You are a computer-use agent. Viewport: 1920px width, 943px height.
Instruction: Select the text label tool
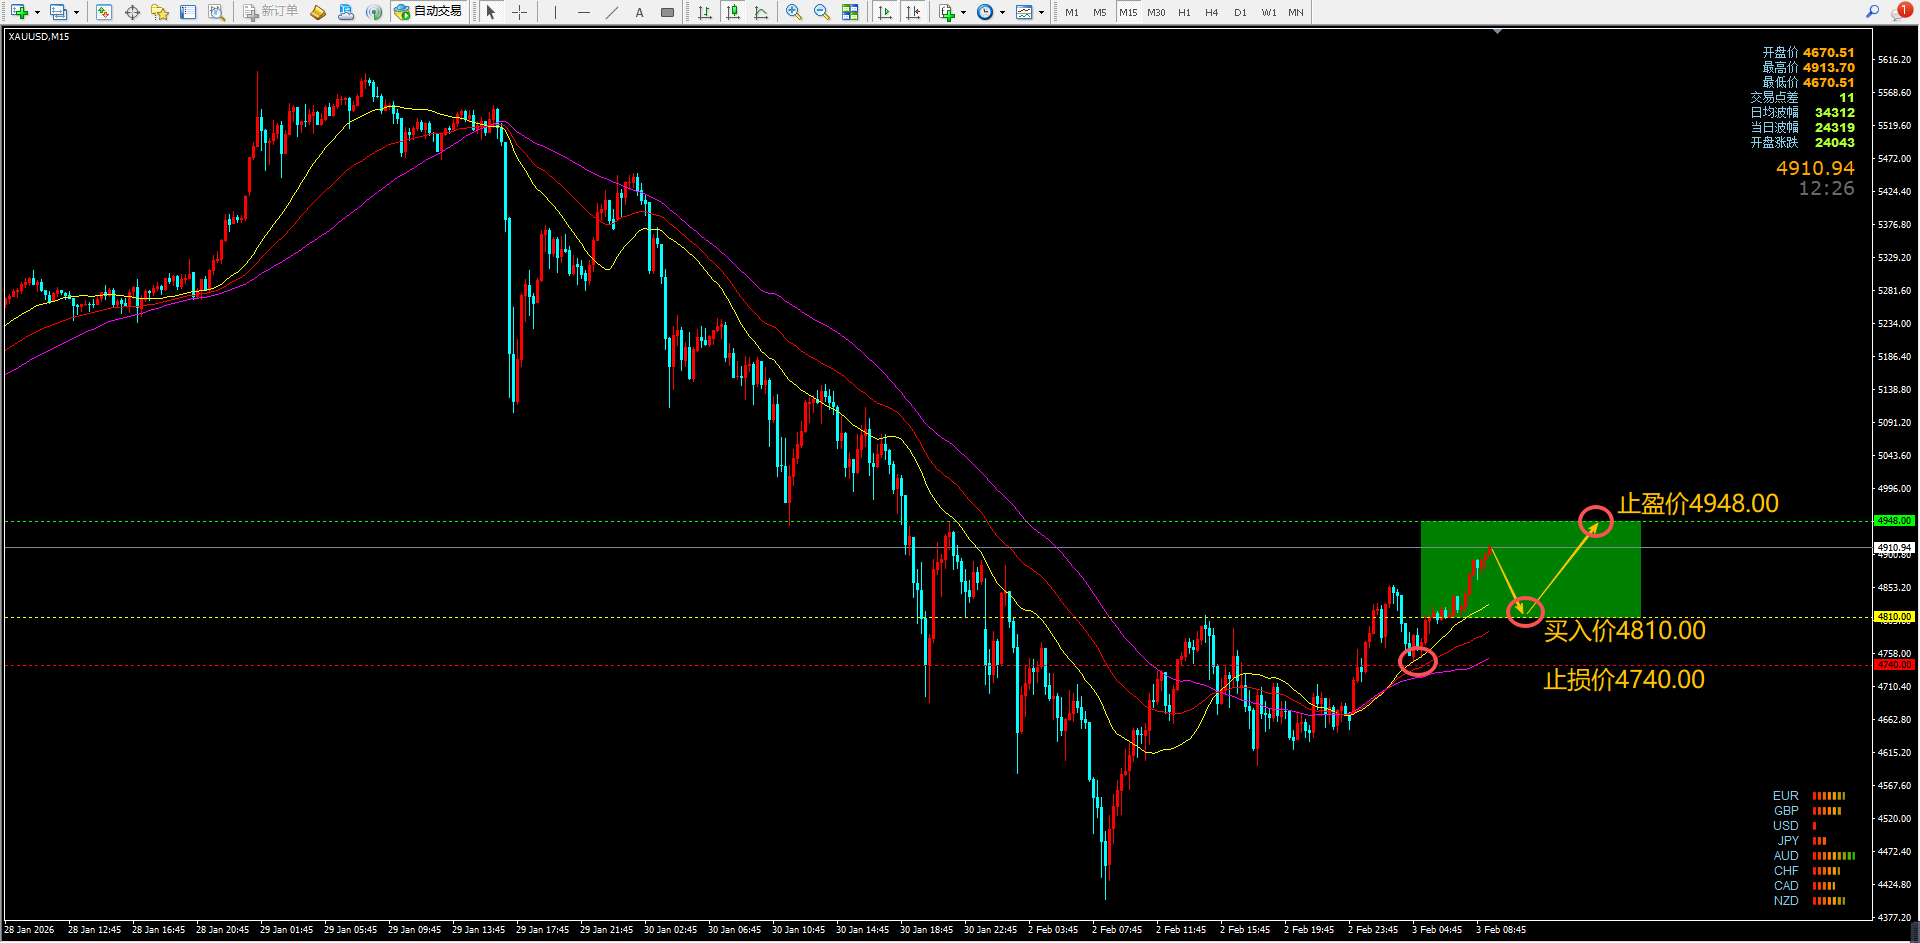point(639,12)
